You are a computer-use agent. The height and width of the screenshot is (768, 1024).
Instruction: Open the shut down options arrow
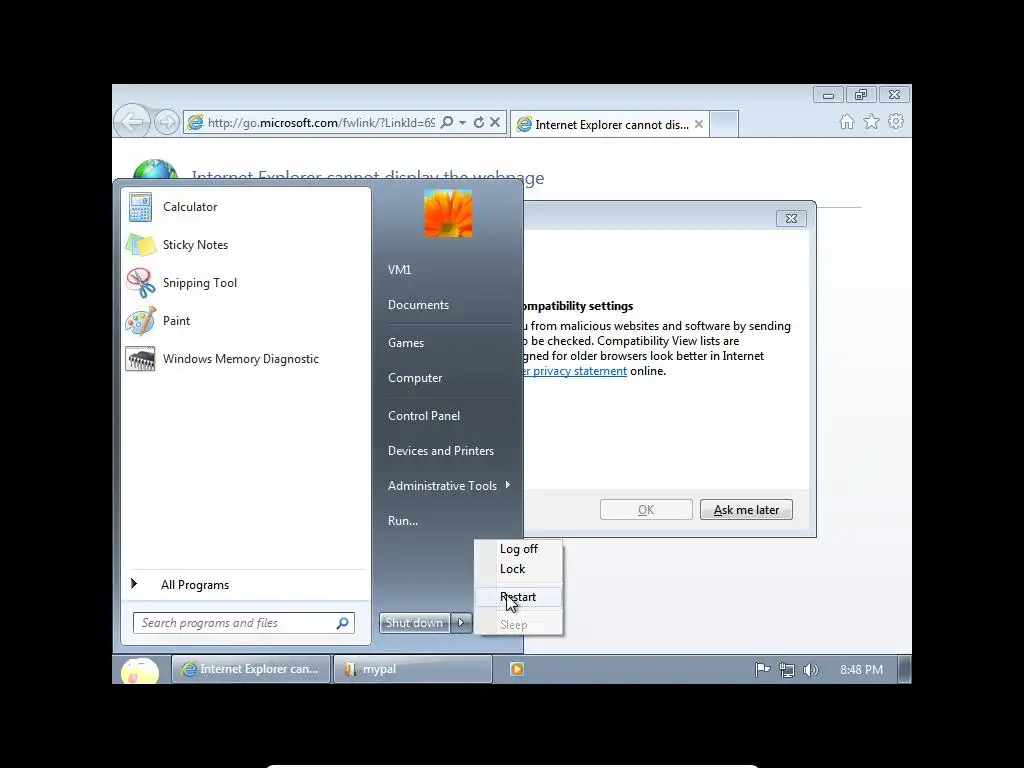[461, 623]
